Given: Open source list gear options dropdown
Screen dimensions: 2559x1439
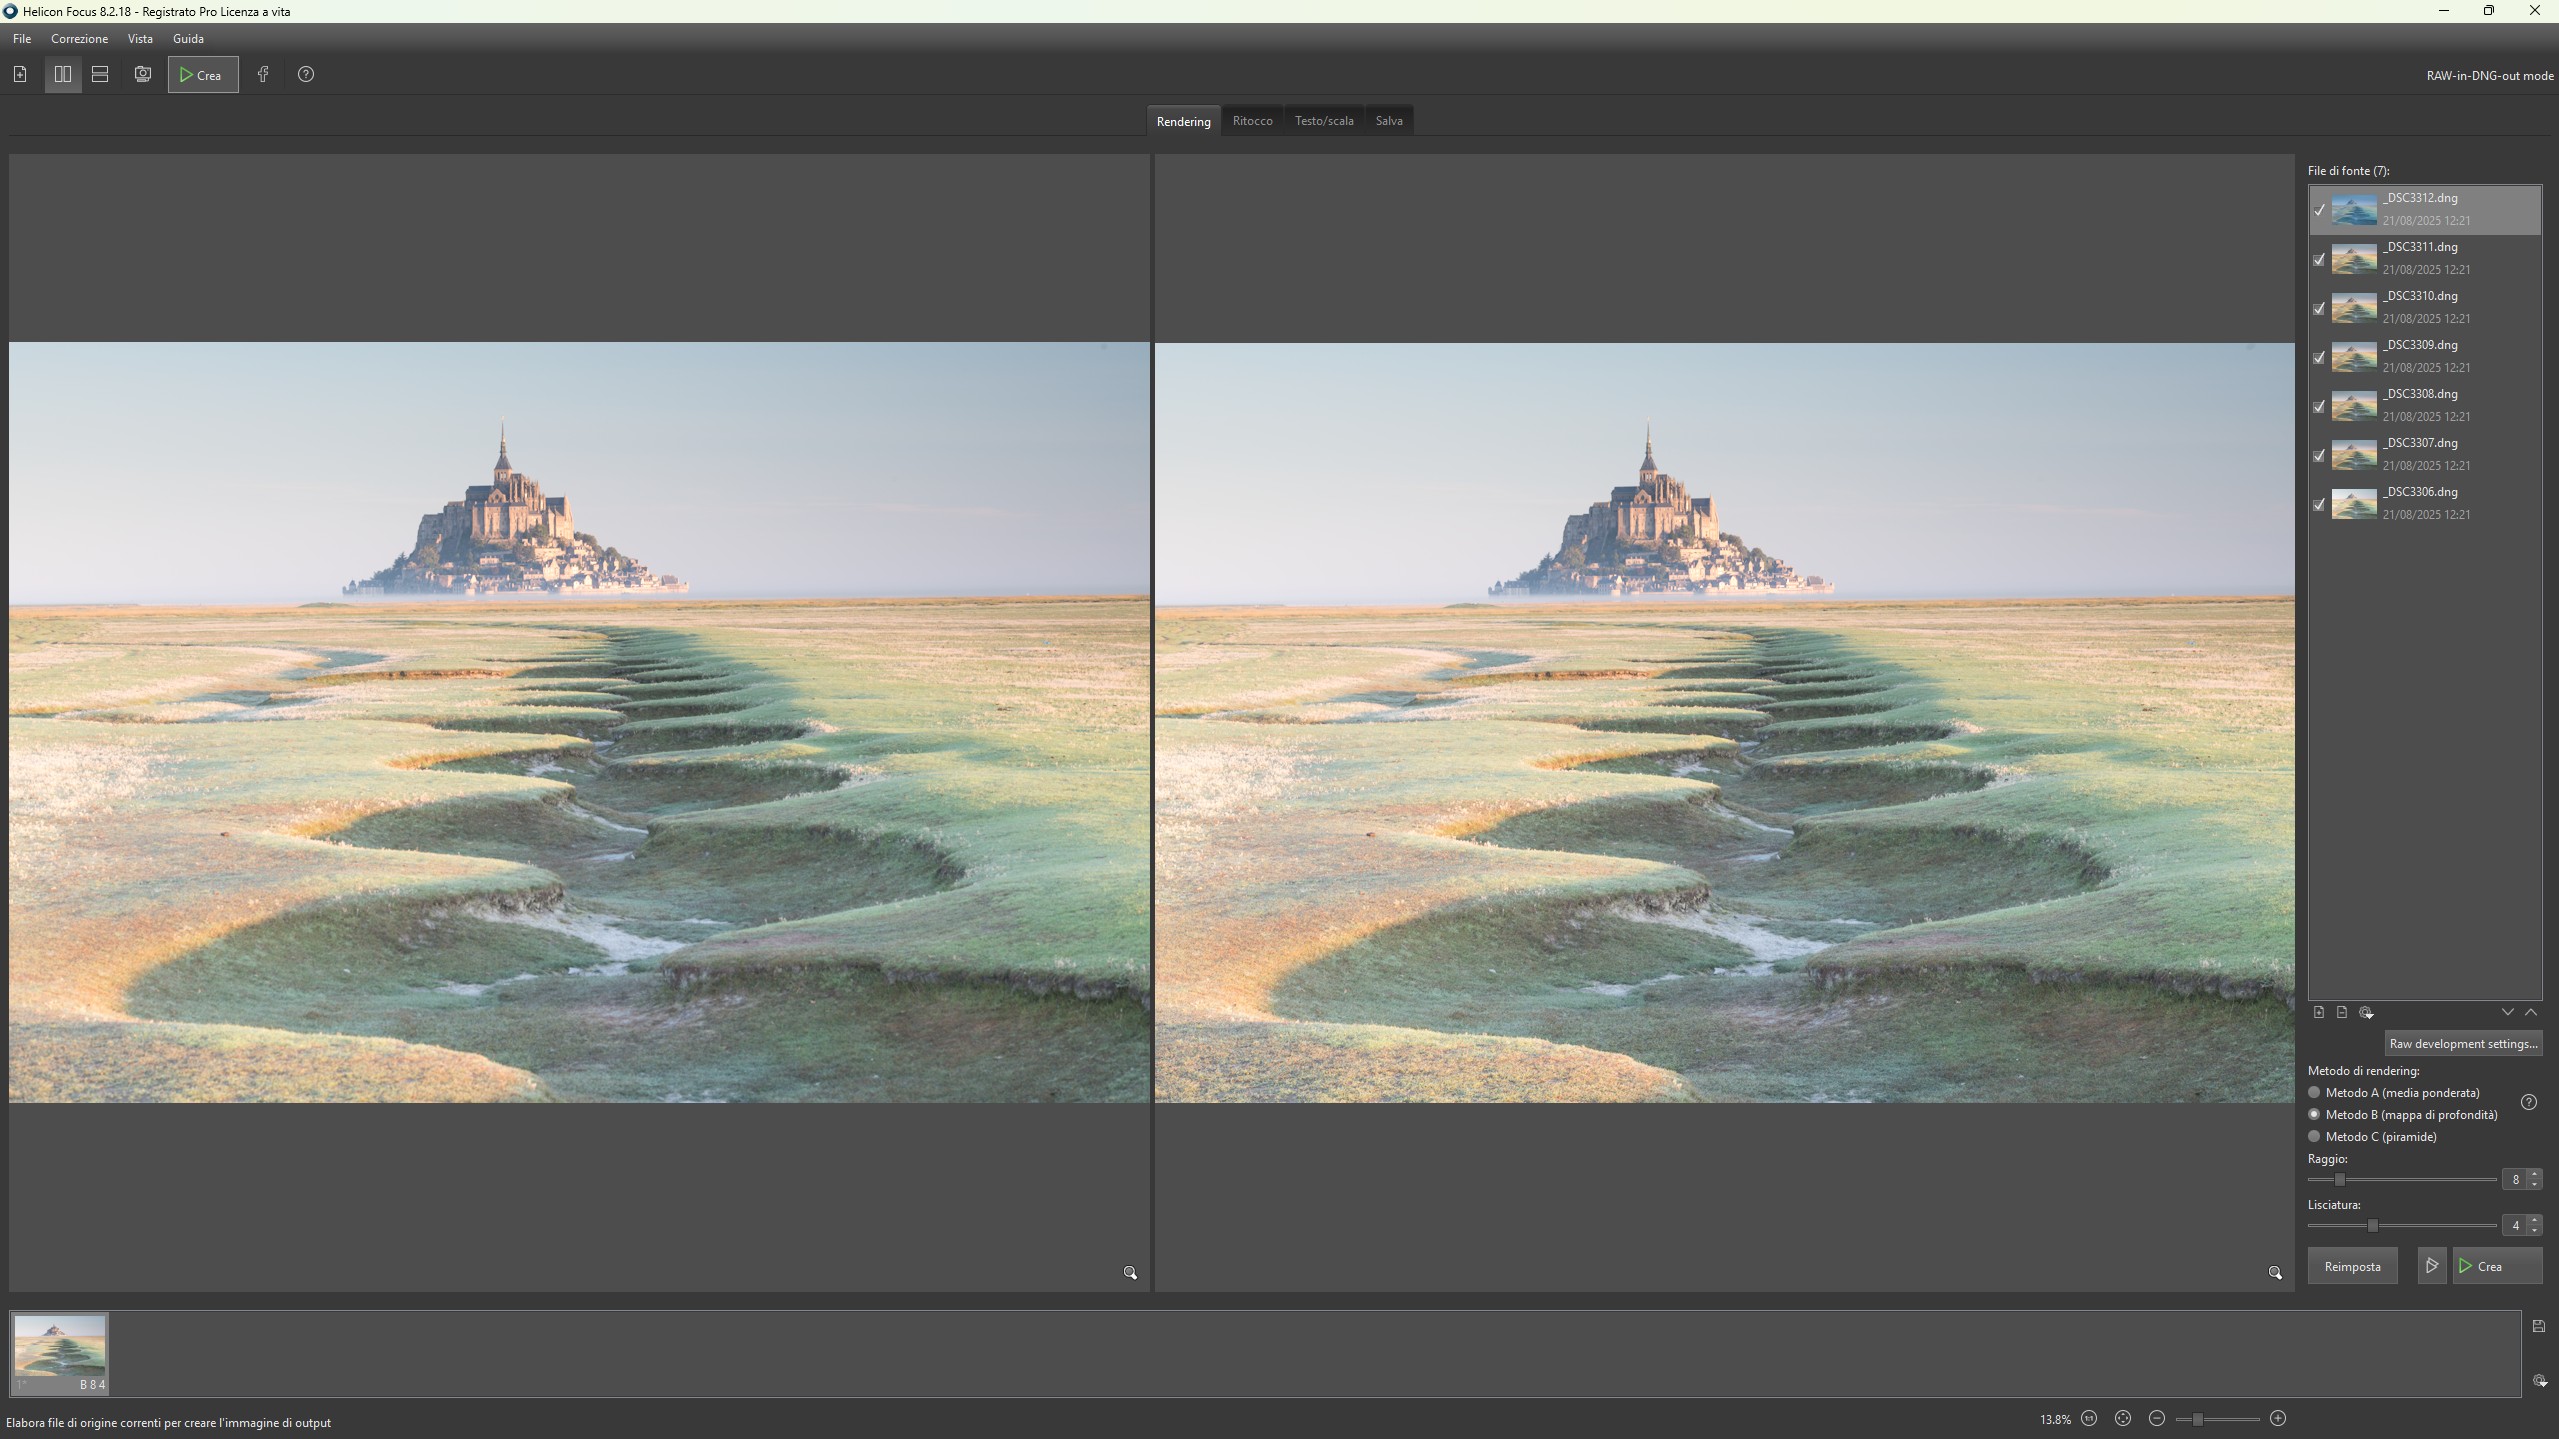Looking at the screenshot, I should pyautogui.click(x=2366, y=1013).
